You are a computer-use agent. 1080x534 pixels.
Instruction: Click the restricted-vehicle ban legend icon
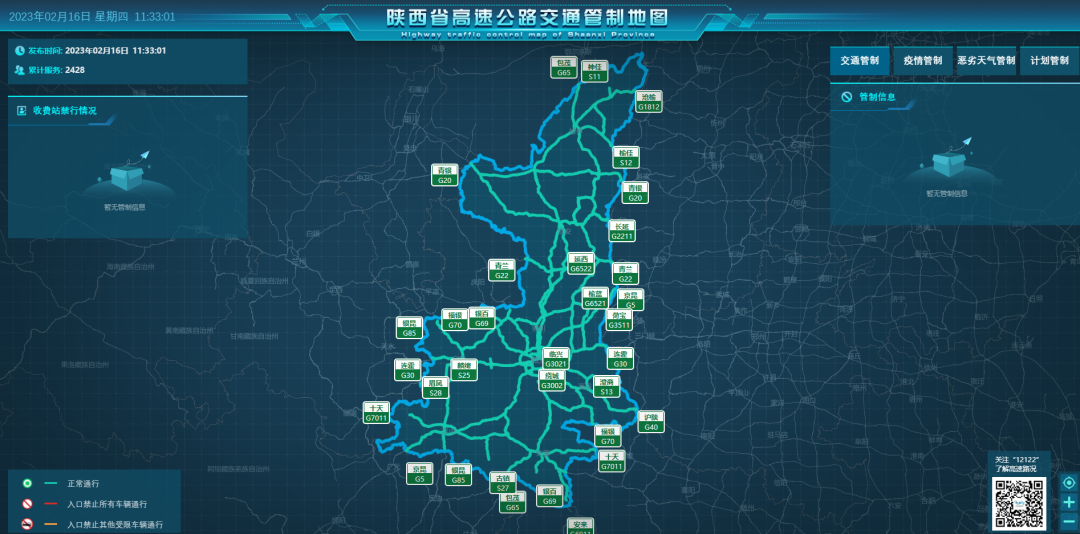27,524
